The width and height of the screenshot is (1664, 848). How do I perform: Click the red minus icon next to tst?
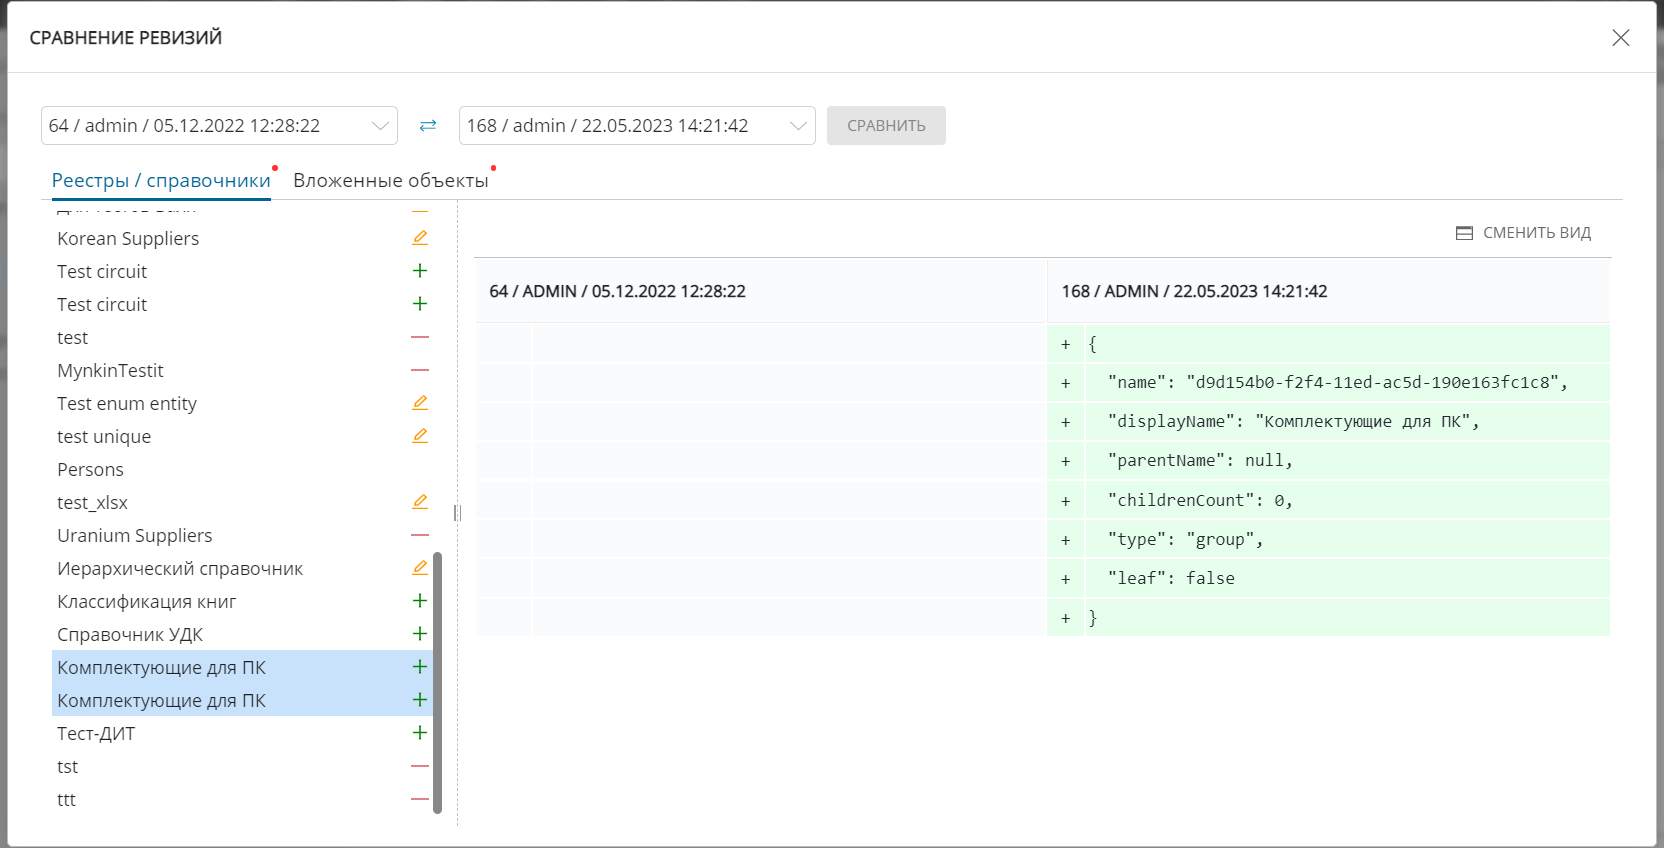[x=420, y=766]
